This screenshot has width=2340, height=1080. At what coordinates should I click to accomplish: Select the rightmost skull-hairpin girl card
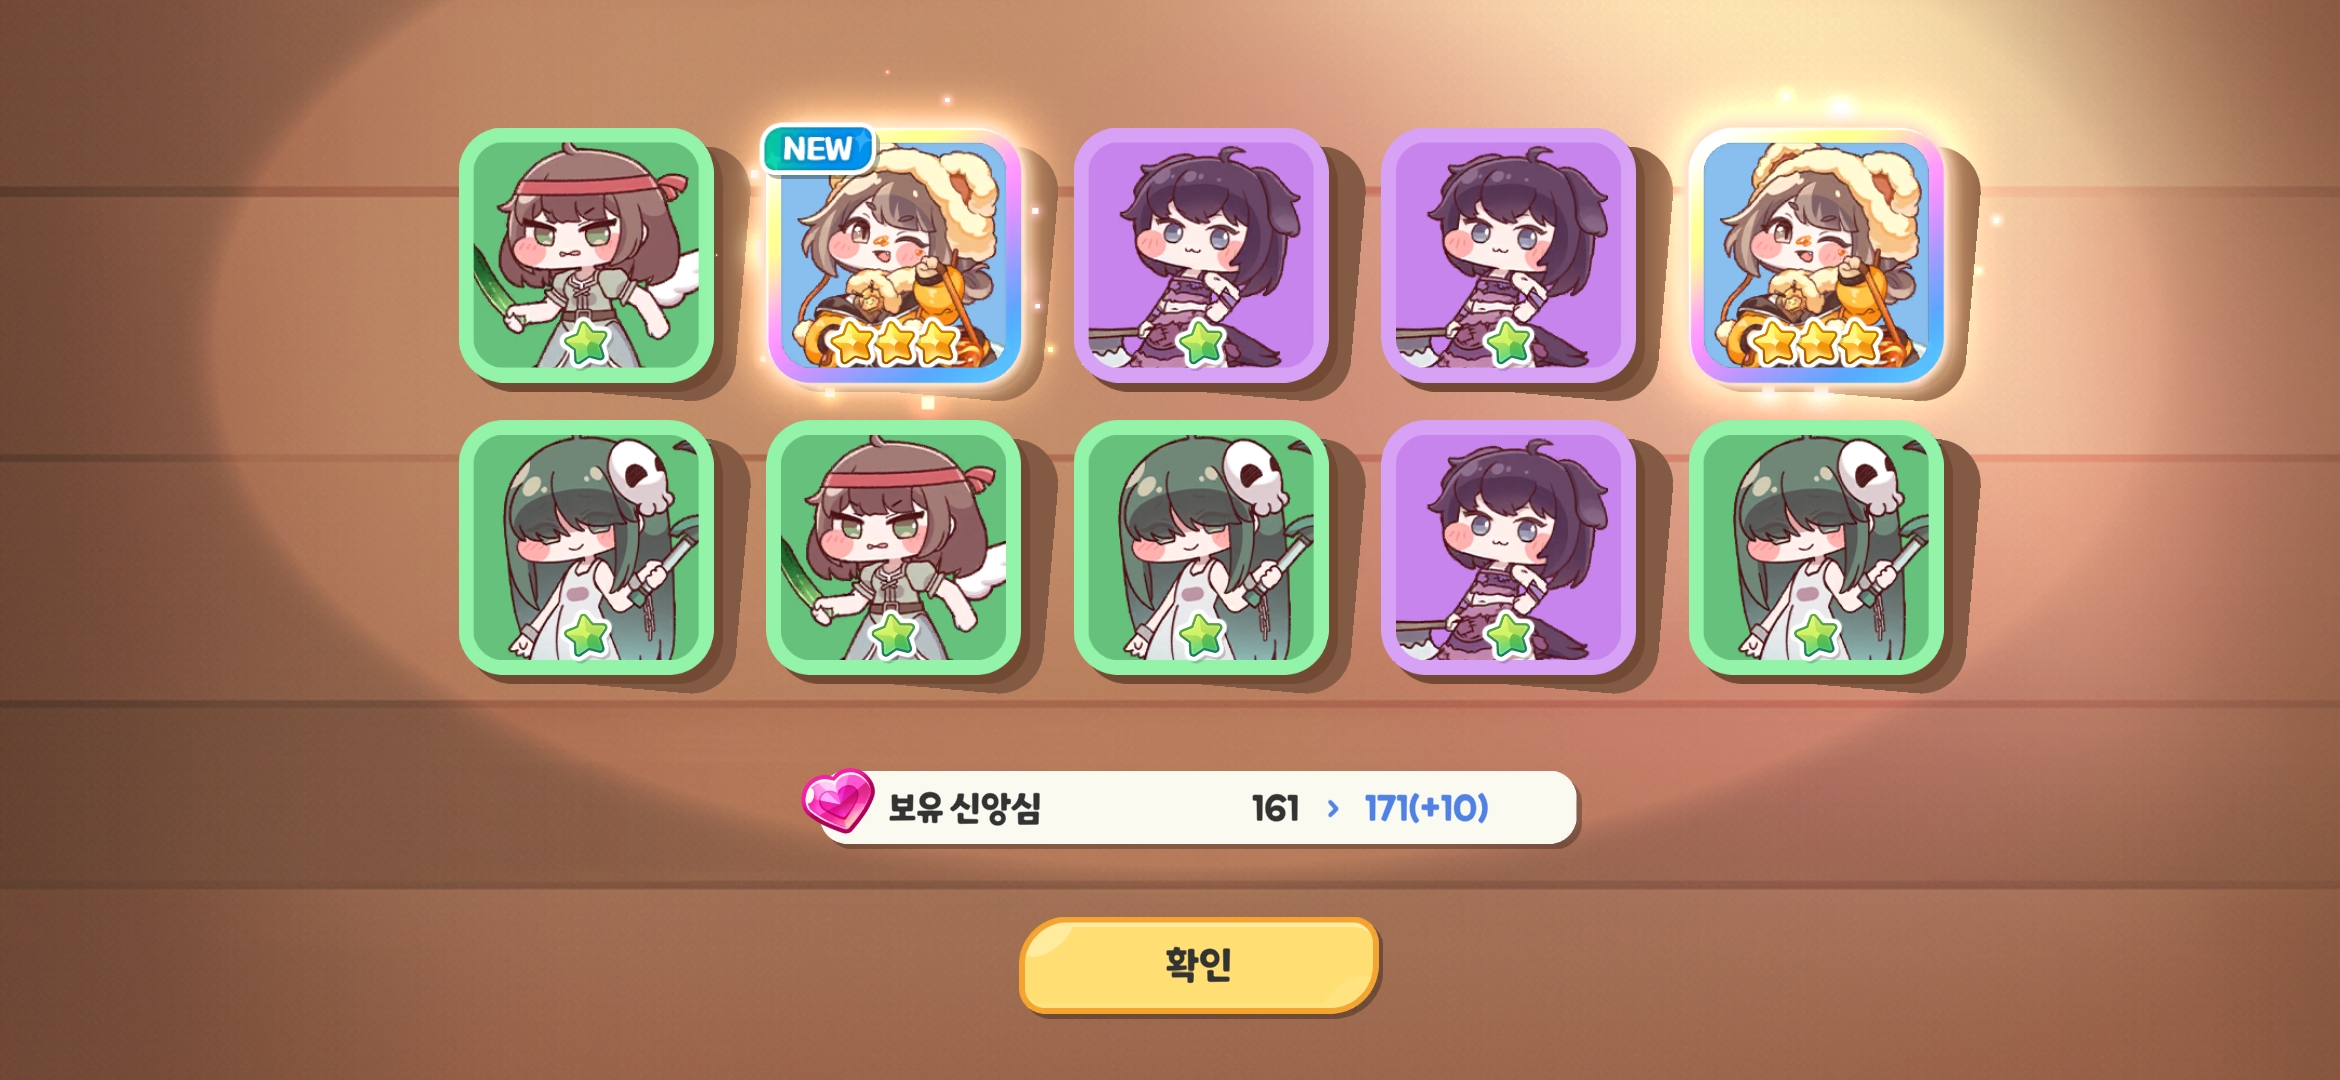(x=1816, y=548)
